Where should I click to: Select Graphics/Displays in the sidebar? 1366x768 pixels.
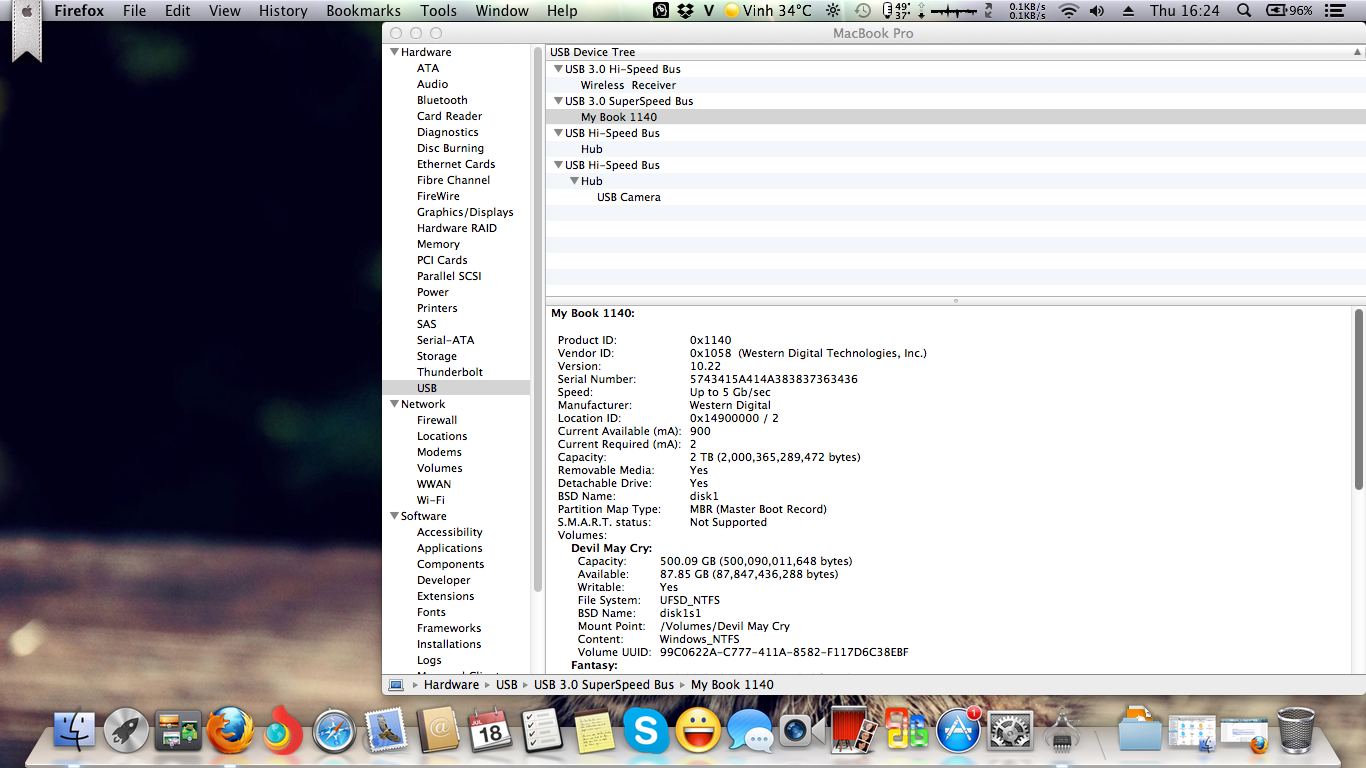[x=465, y=212]
